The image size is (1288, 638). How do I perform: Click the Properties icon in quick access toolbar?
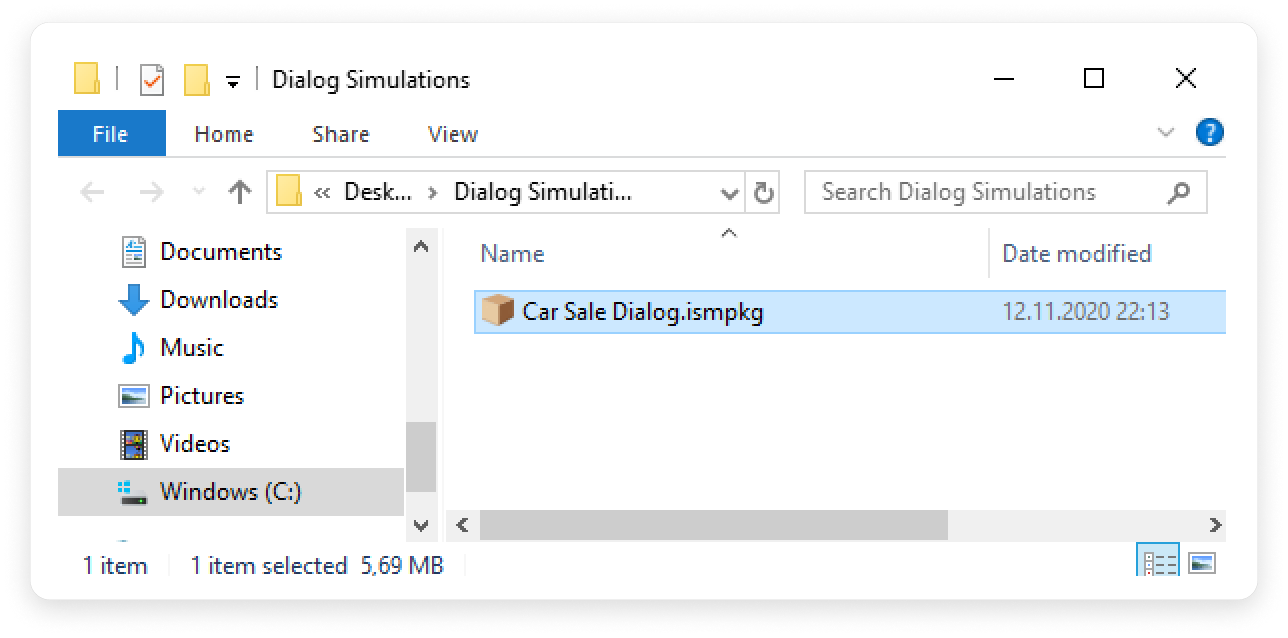coord(152,80)
